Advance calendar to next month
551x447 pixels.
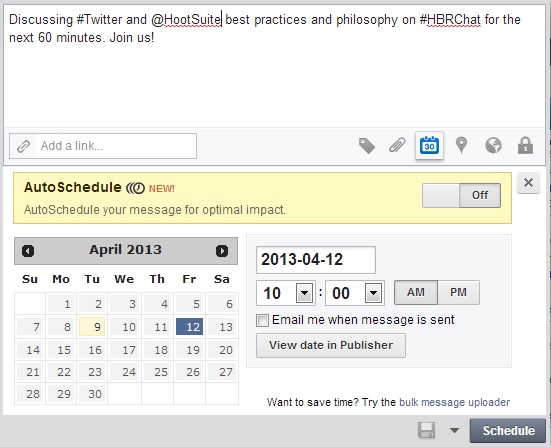coord(222,251)
